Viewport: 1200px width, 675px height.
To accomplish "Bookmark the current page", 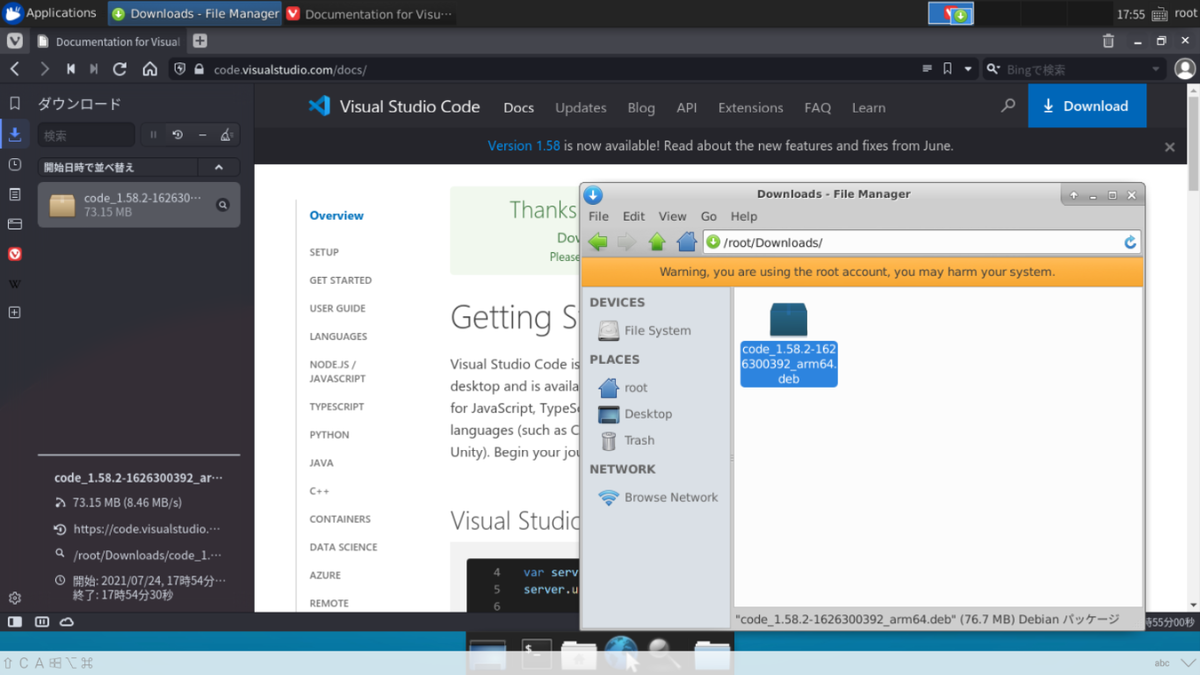I will click(947, 69).
